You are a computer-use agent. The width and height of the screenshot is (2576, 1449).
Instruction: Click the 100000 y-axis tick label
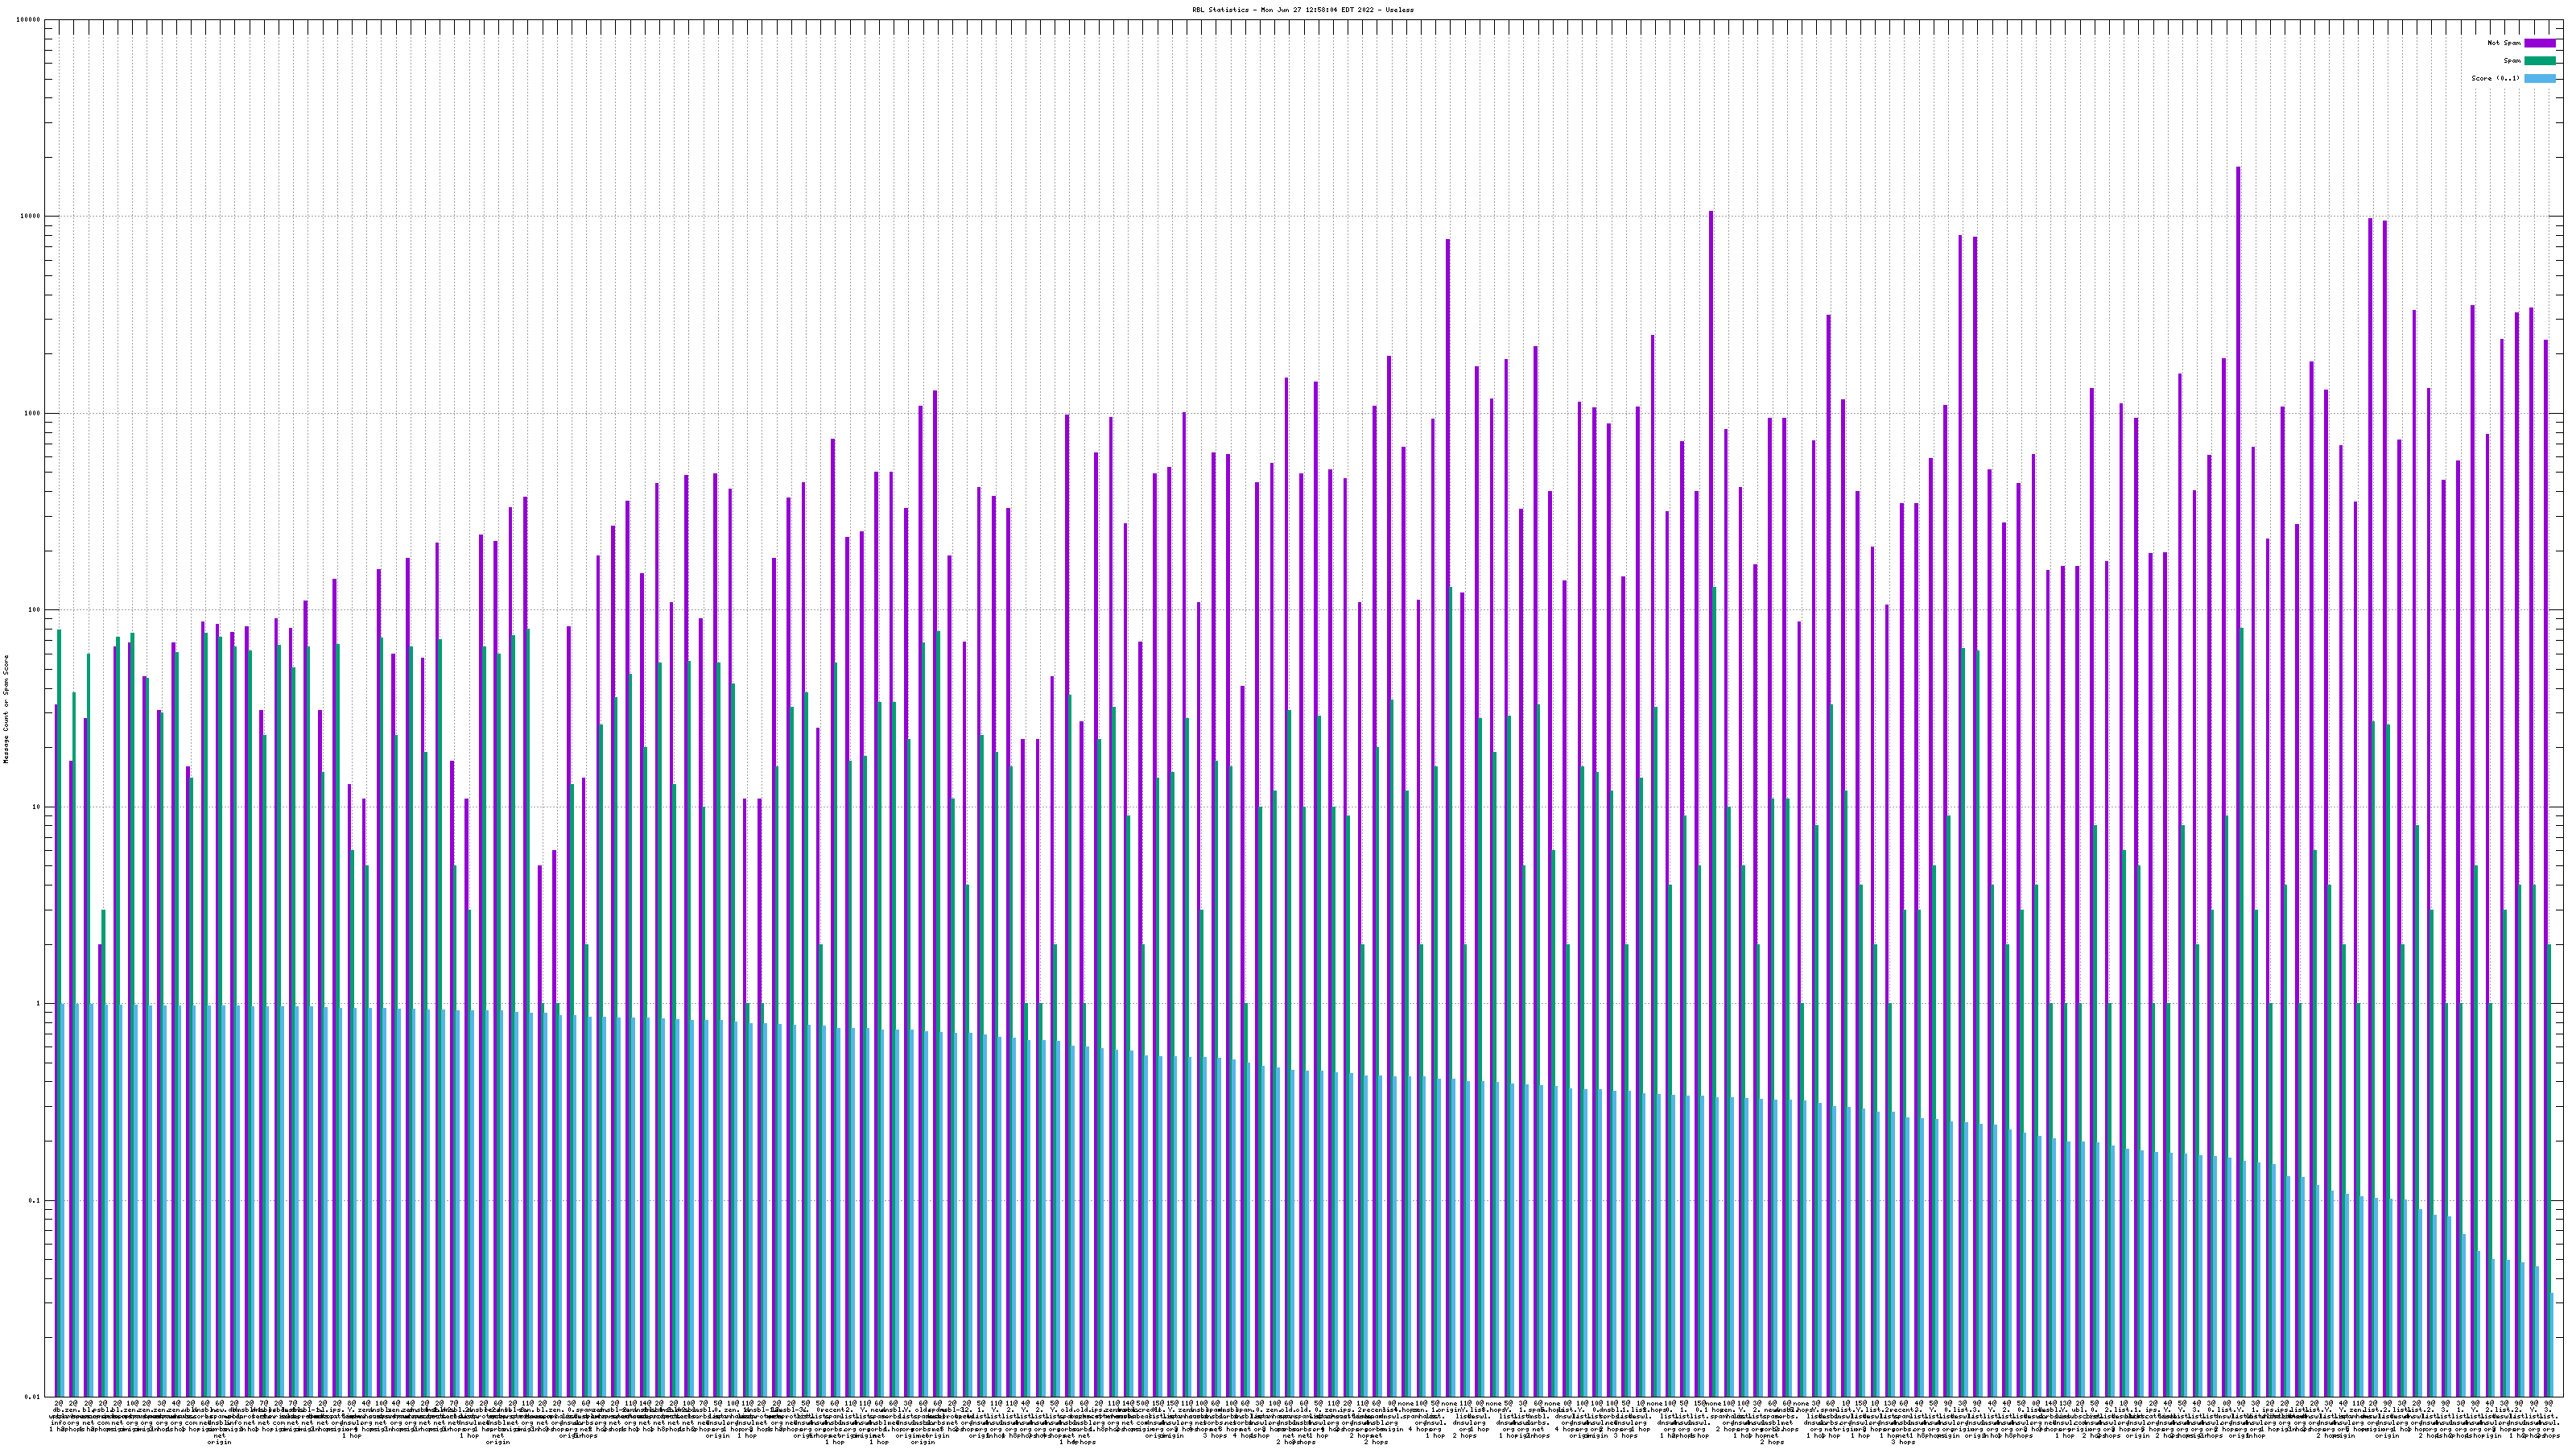(x=30, y=20)
